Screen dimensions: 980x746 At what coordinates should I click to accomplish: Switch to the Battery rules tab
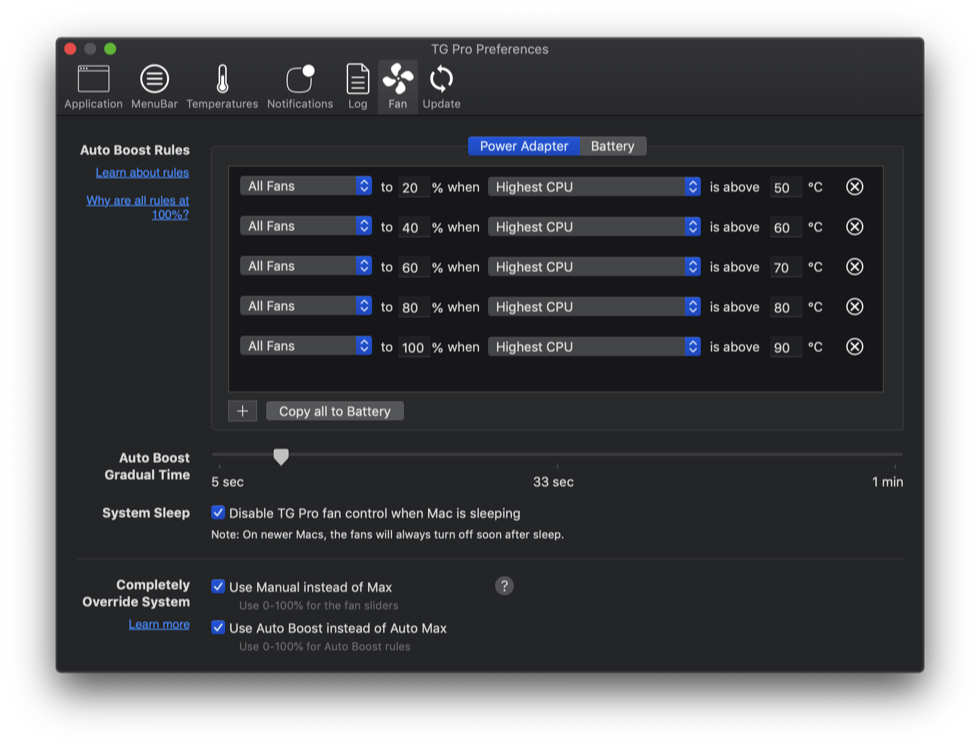click(612, 146)
